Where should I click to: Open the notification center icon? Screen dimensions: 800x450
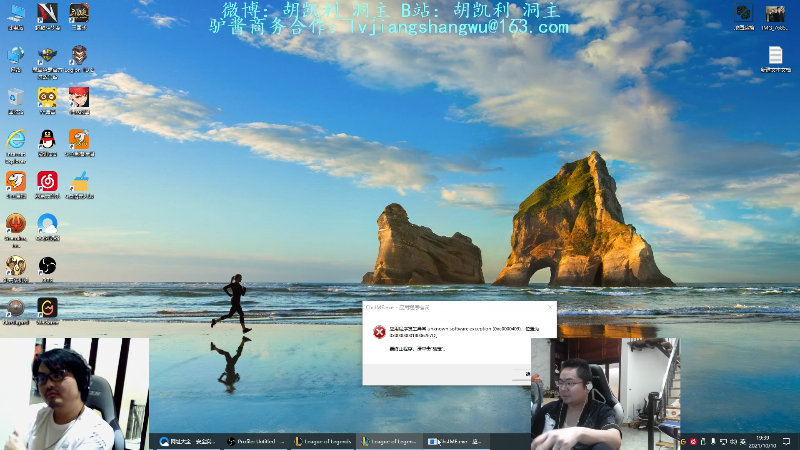[x=787, y=441]
